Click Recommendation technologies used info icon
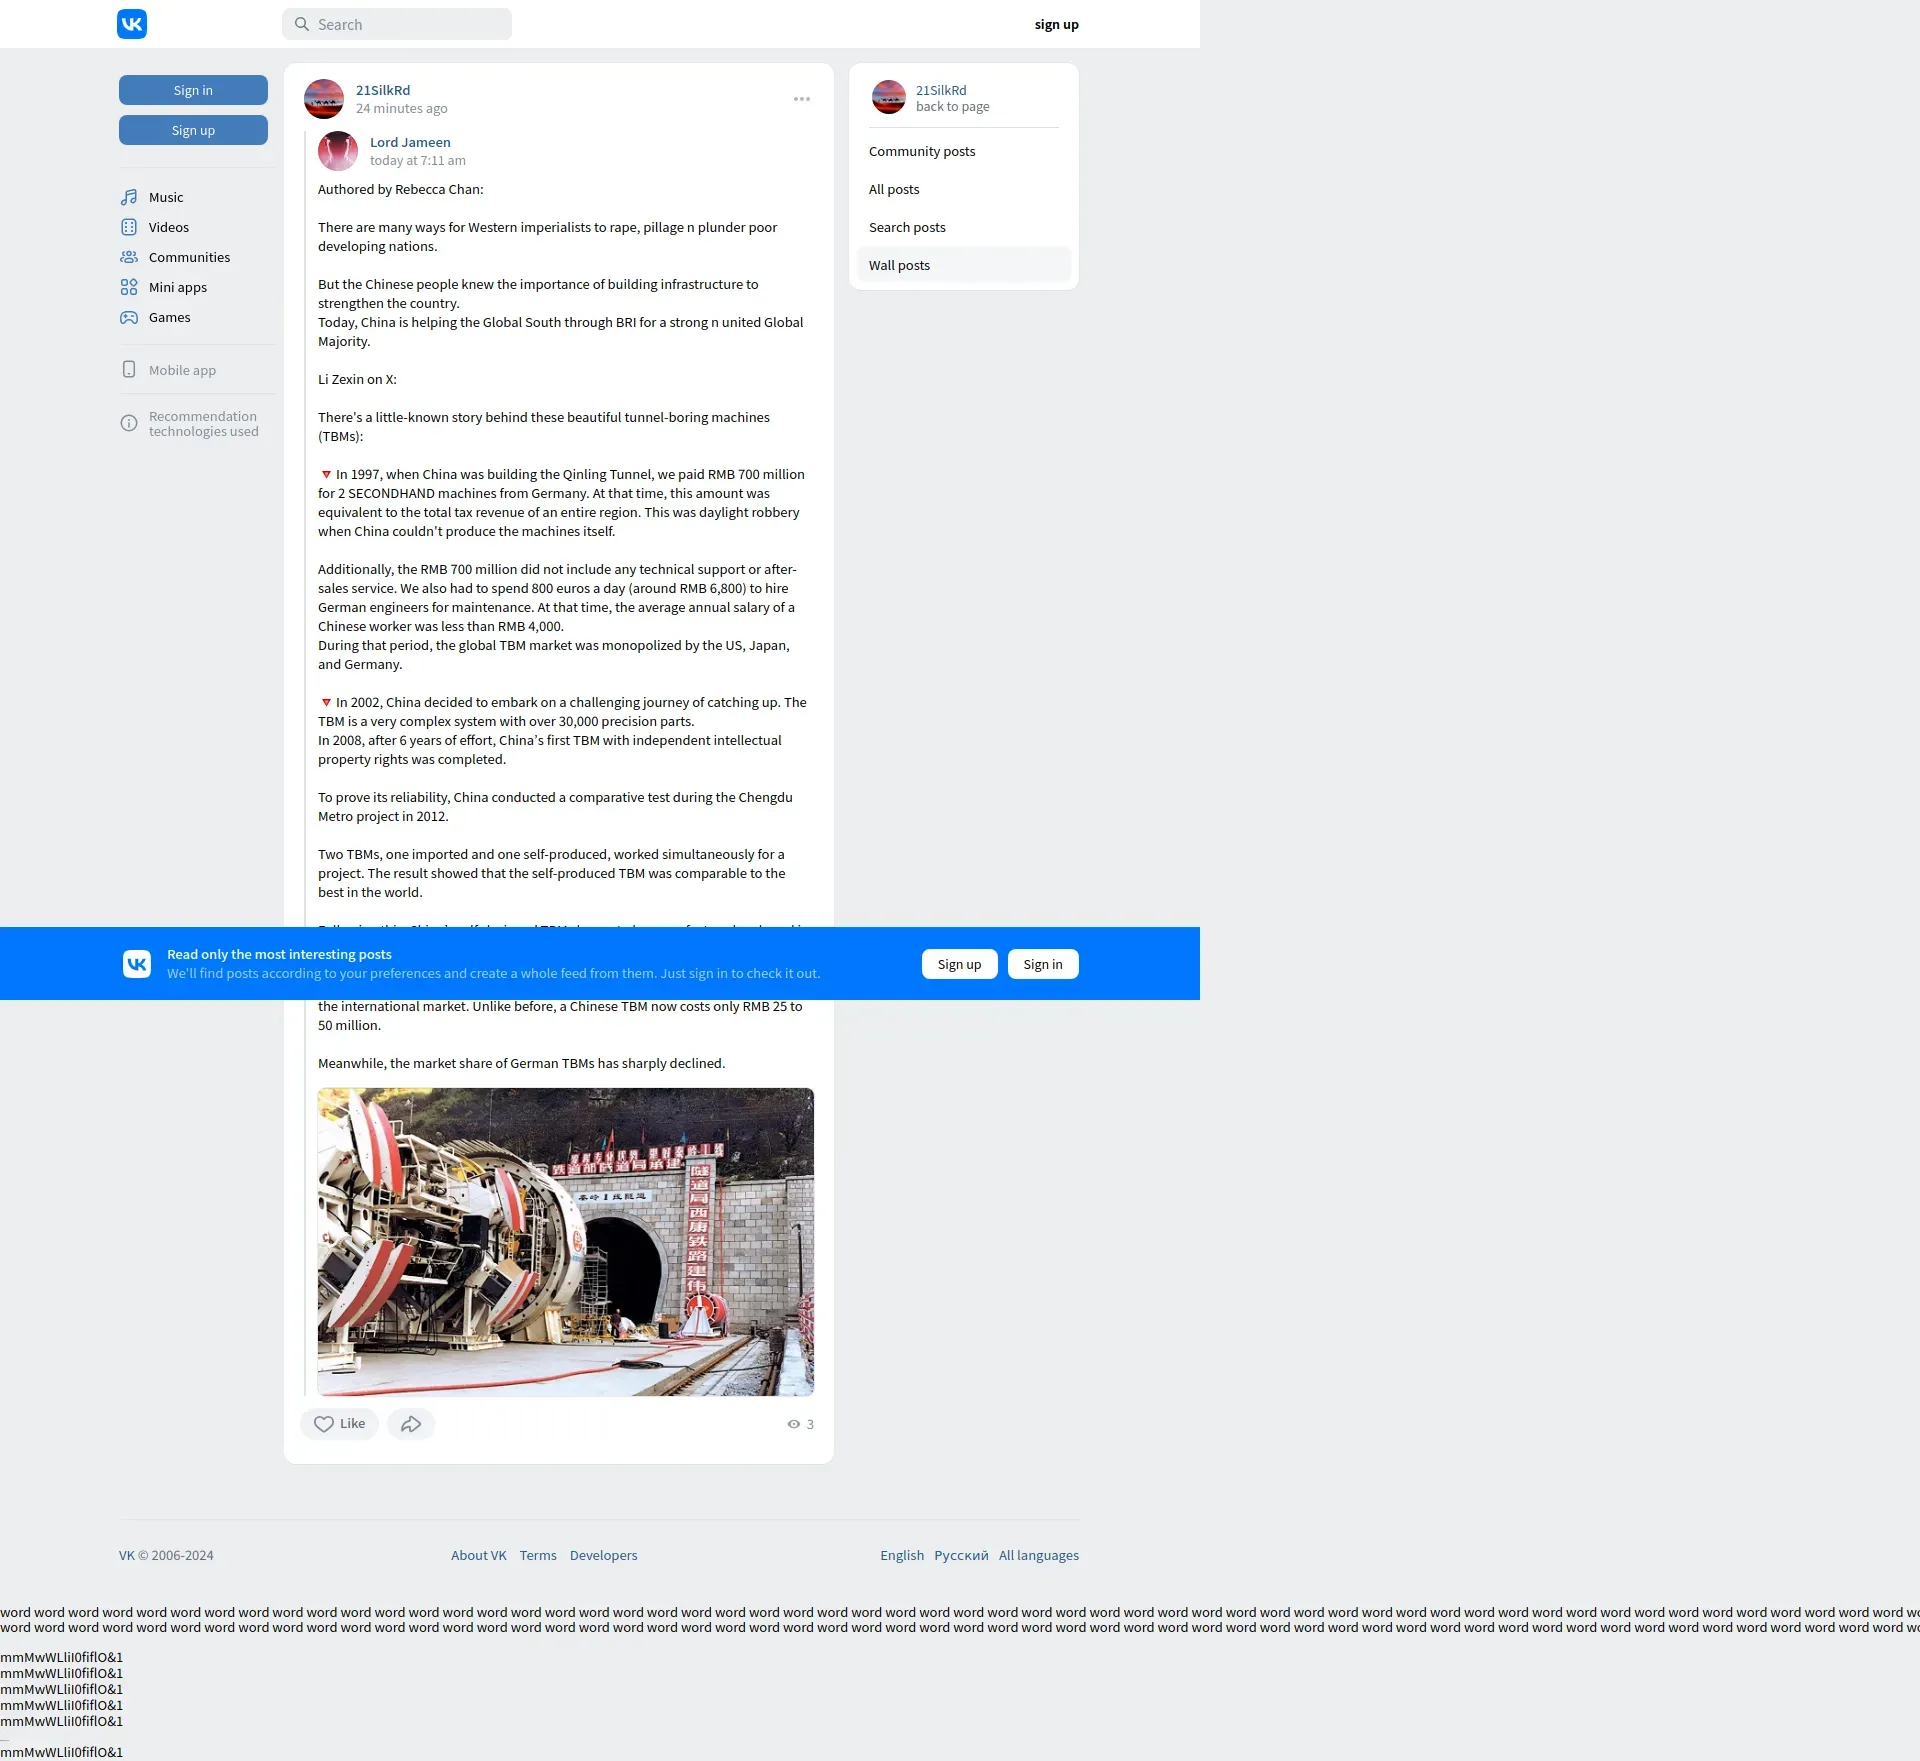The image size is (1920, 1761). tap(129, 424)
